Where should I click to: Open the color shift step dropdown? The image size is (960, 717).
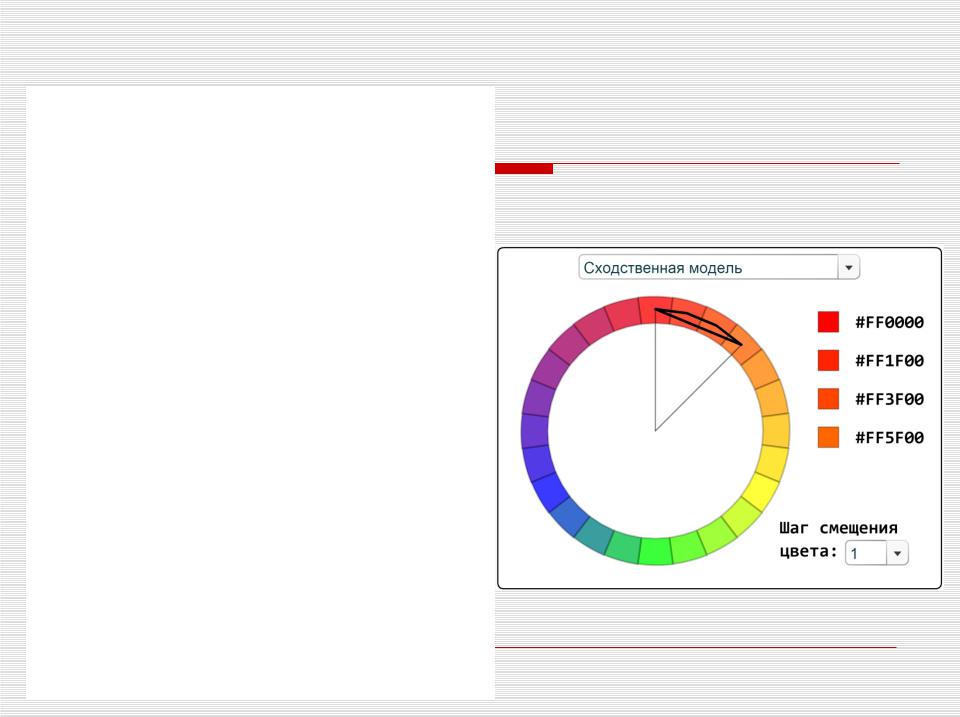876,553
